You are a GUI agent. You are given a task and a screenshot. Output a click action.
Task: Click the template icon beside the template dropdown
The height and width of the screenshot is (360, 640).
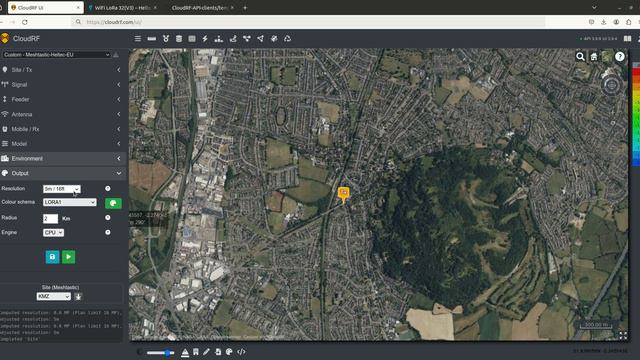tap(116, 55)
